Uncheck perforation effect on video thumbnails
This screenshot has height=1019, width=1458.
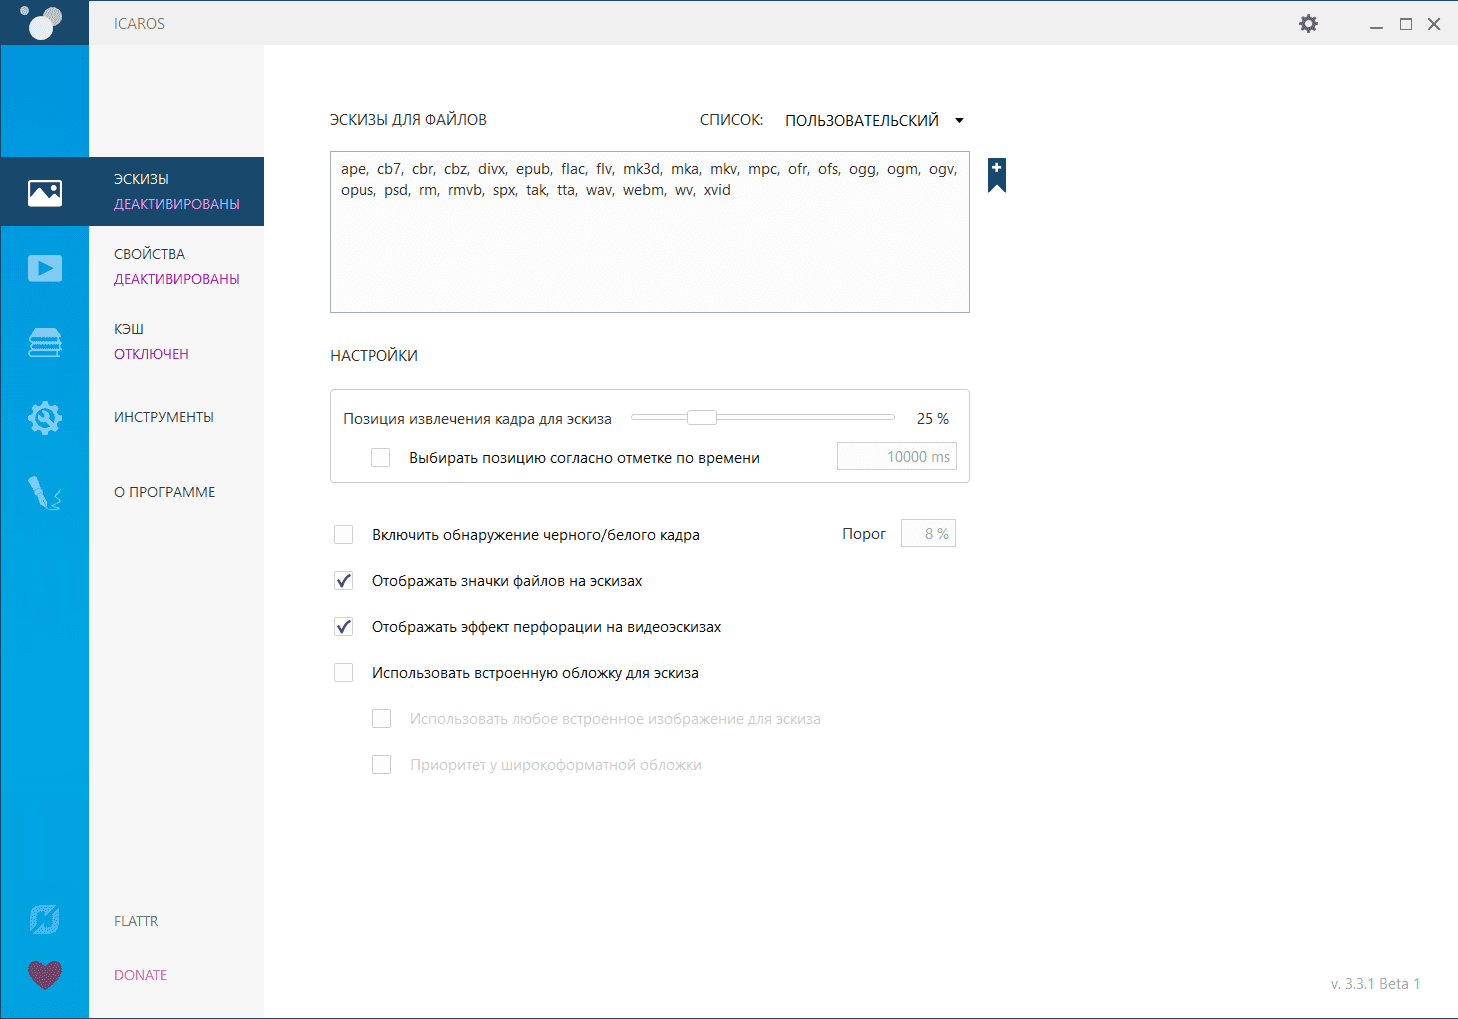[344, 626]
